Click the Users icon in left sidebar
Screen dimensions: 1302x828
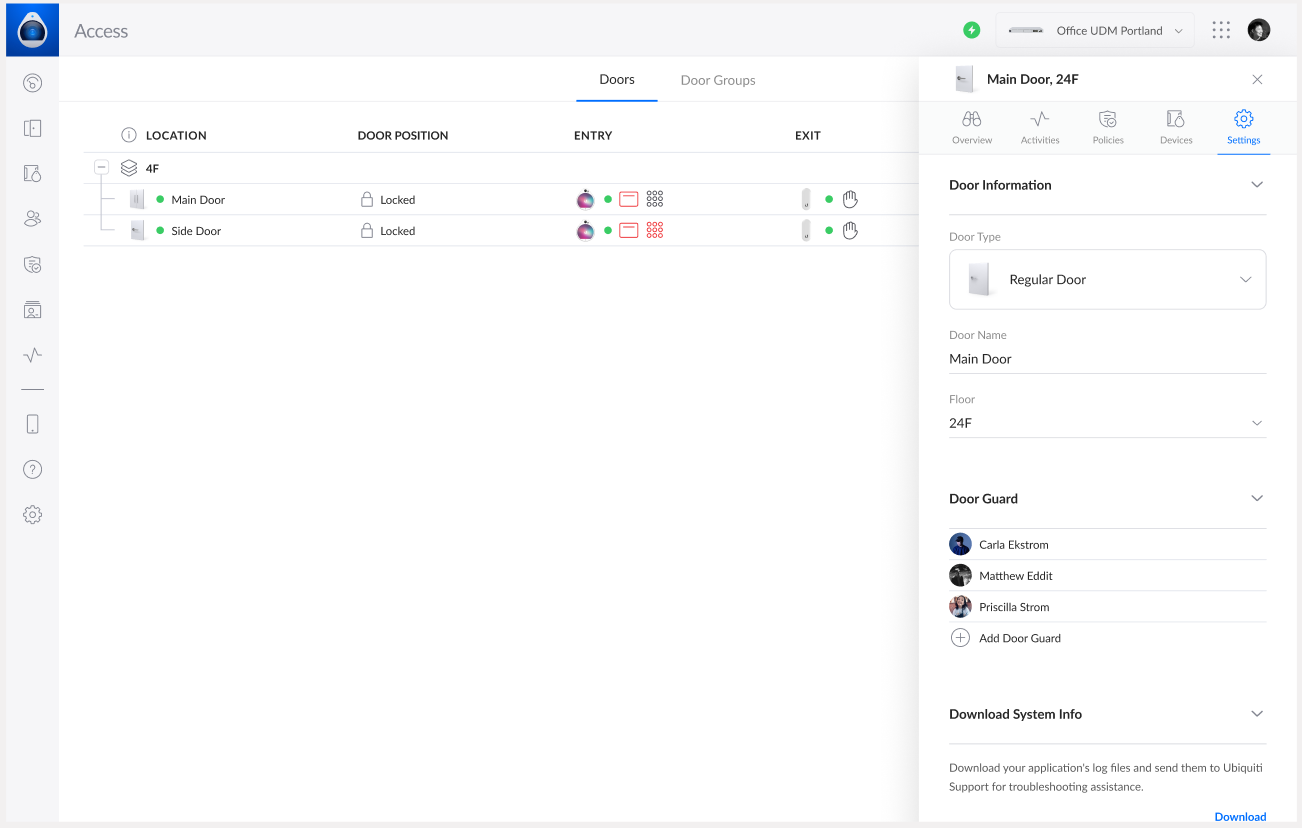32,218
